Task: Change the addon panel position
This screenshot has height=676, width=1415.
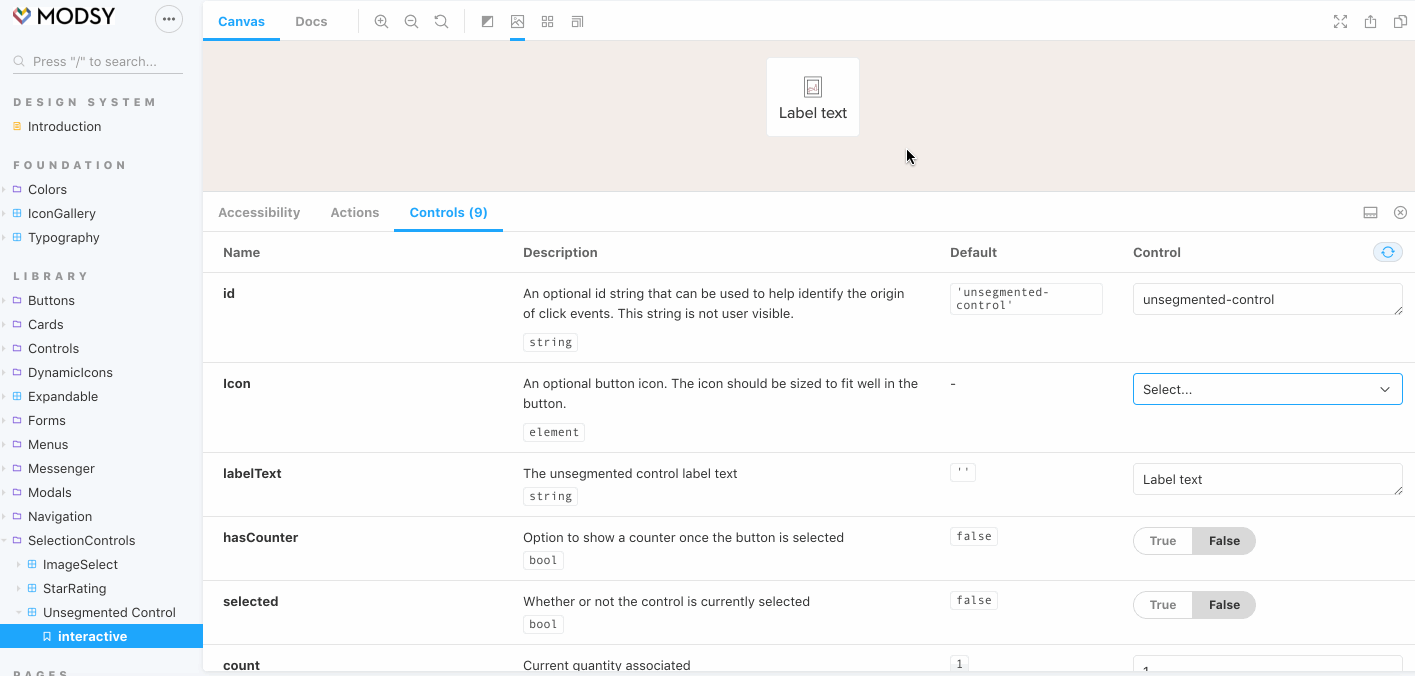Action: pyautogui.click(x=1370, y=212)
